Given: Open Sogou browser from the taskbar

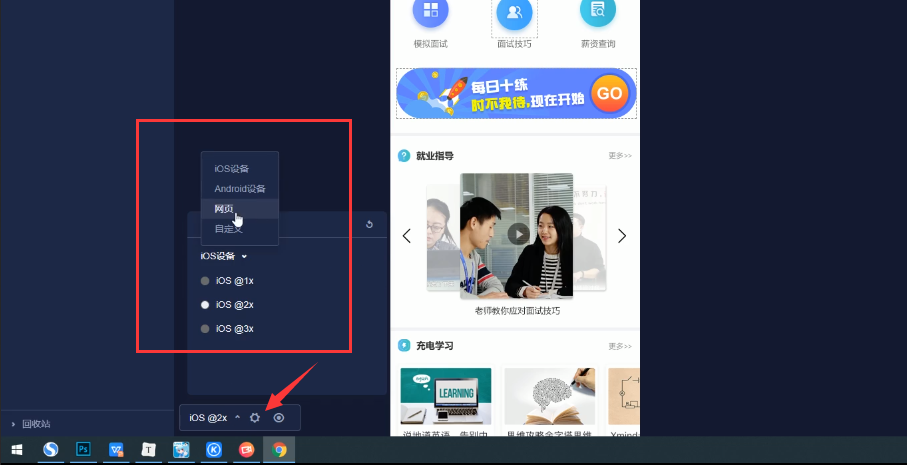Looking at the screenshot, I should [x=50, y=449].
